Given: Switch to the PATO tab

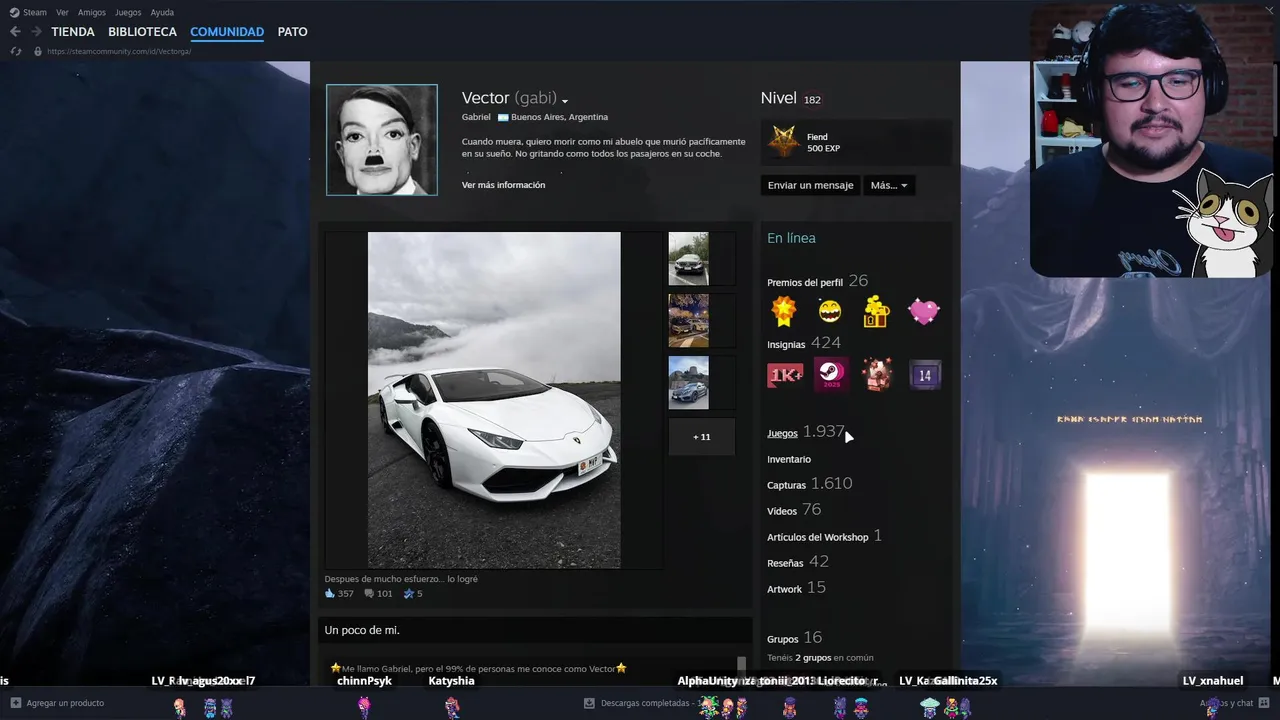Looking at the screenshot, I should tap(292, 32).
